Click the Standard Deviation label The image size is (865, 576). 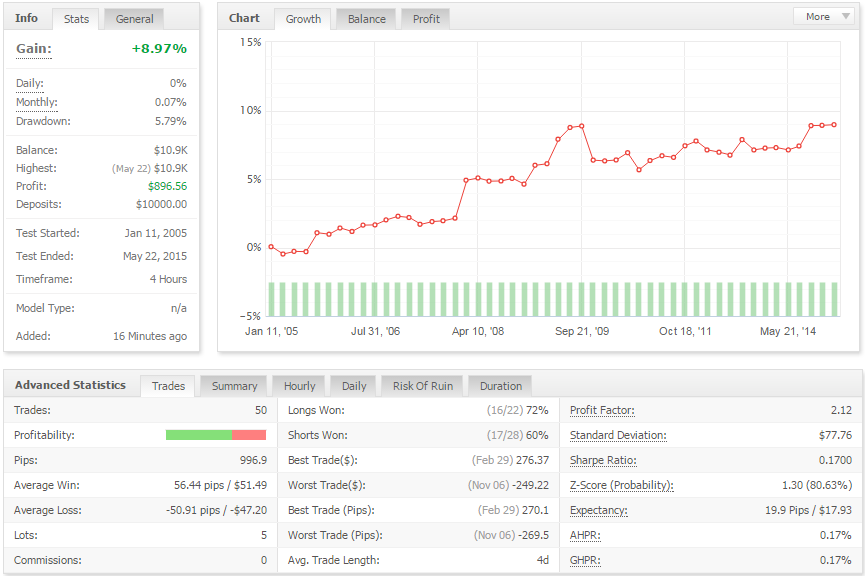point(618,435)
